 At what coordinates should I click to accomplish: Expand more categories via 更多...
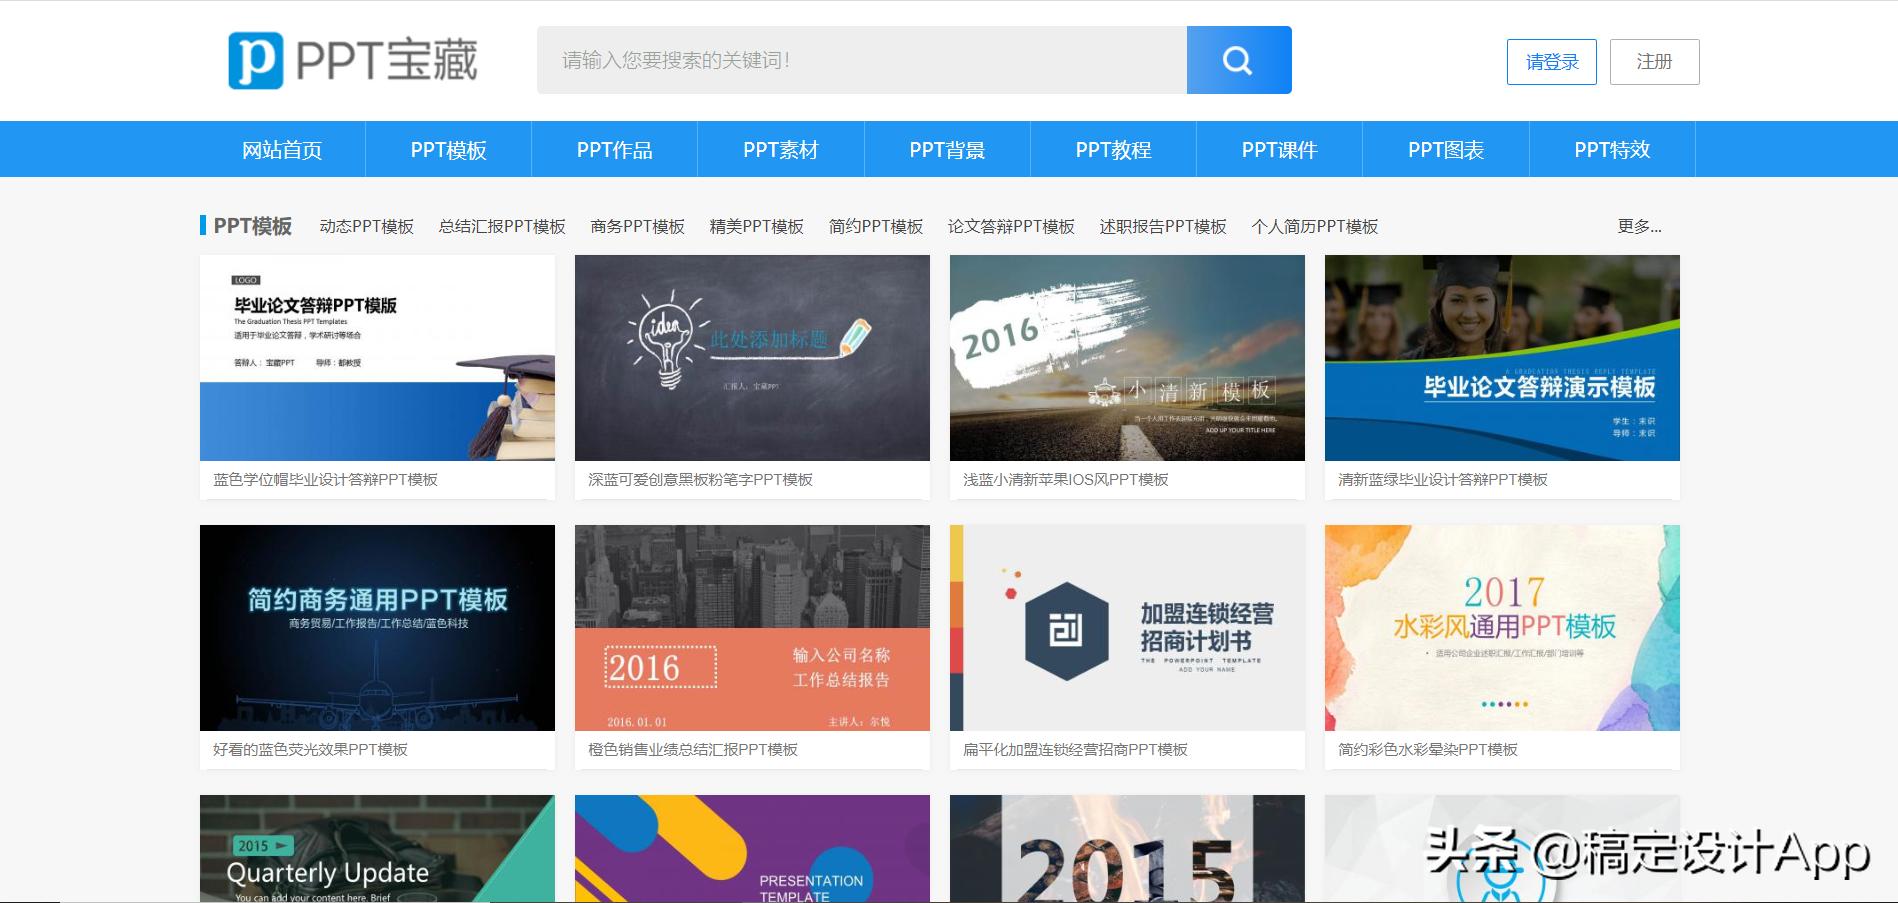[x=1636, y=227]
